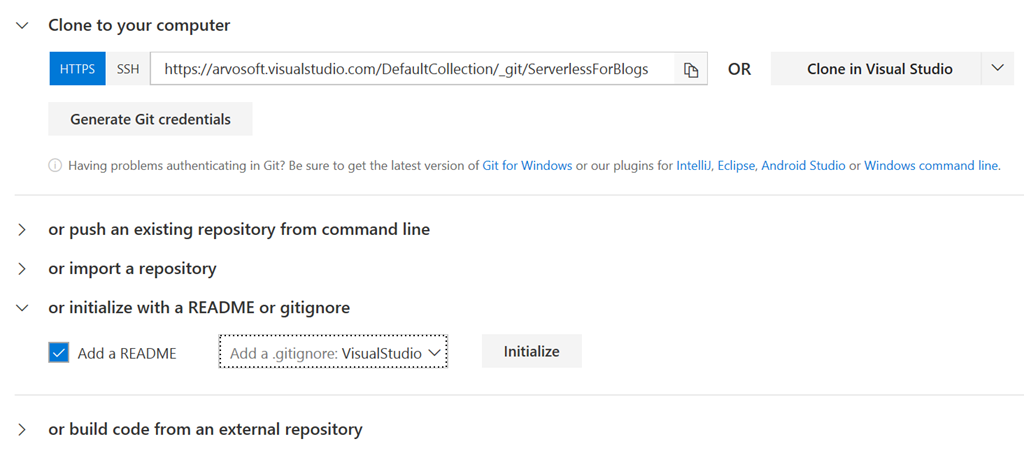Toggle the Add a README checkbox
The height and width of the screenshot is (453, 1024).
point(59,352)
